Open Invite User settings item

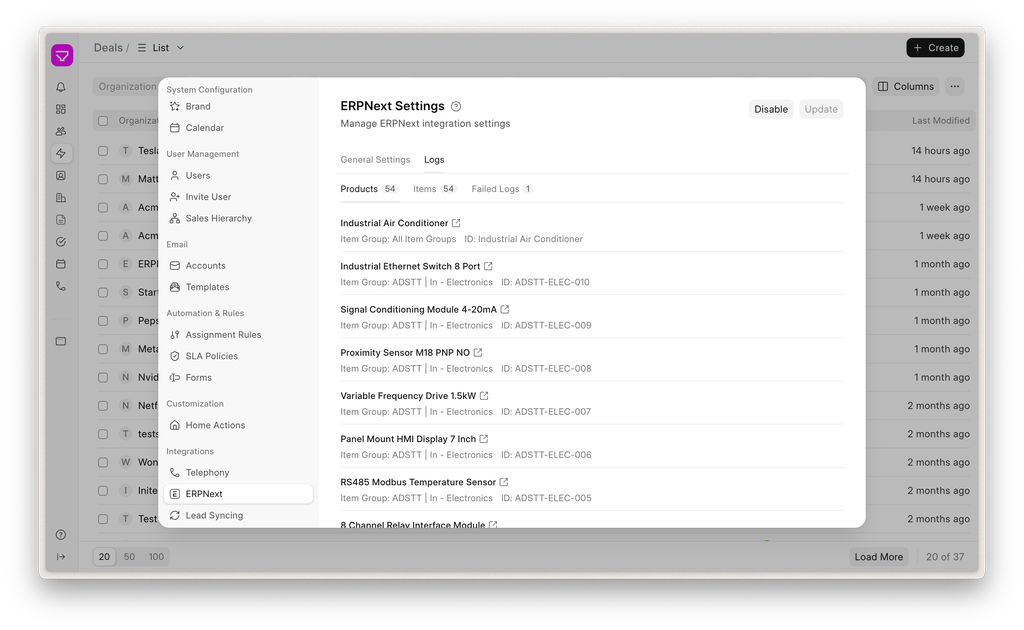[238, 197]
